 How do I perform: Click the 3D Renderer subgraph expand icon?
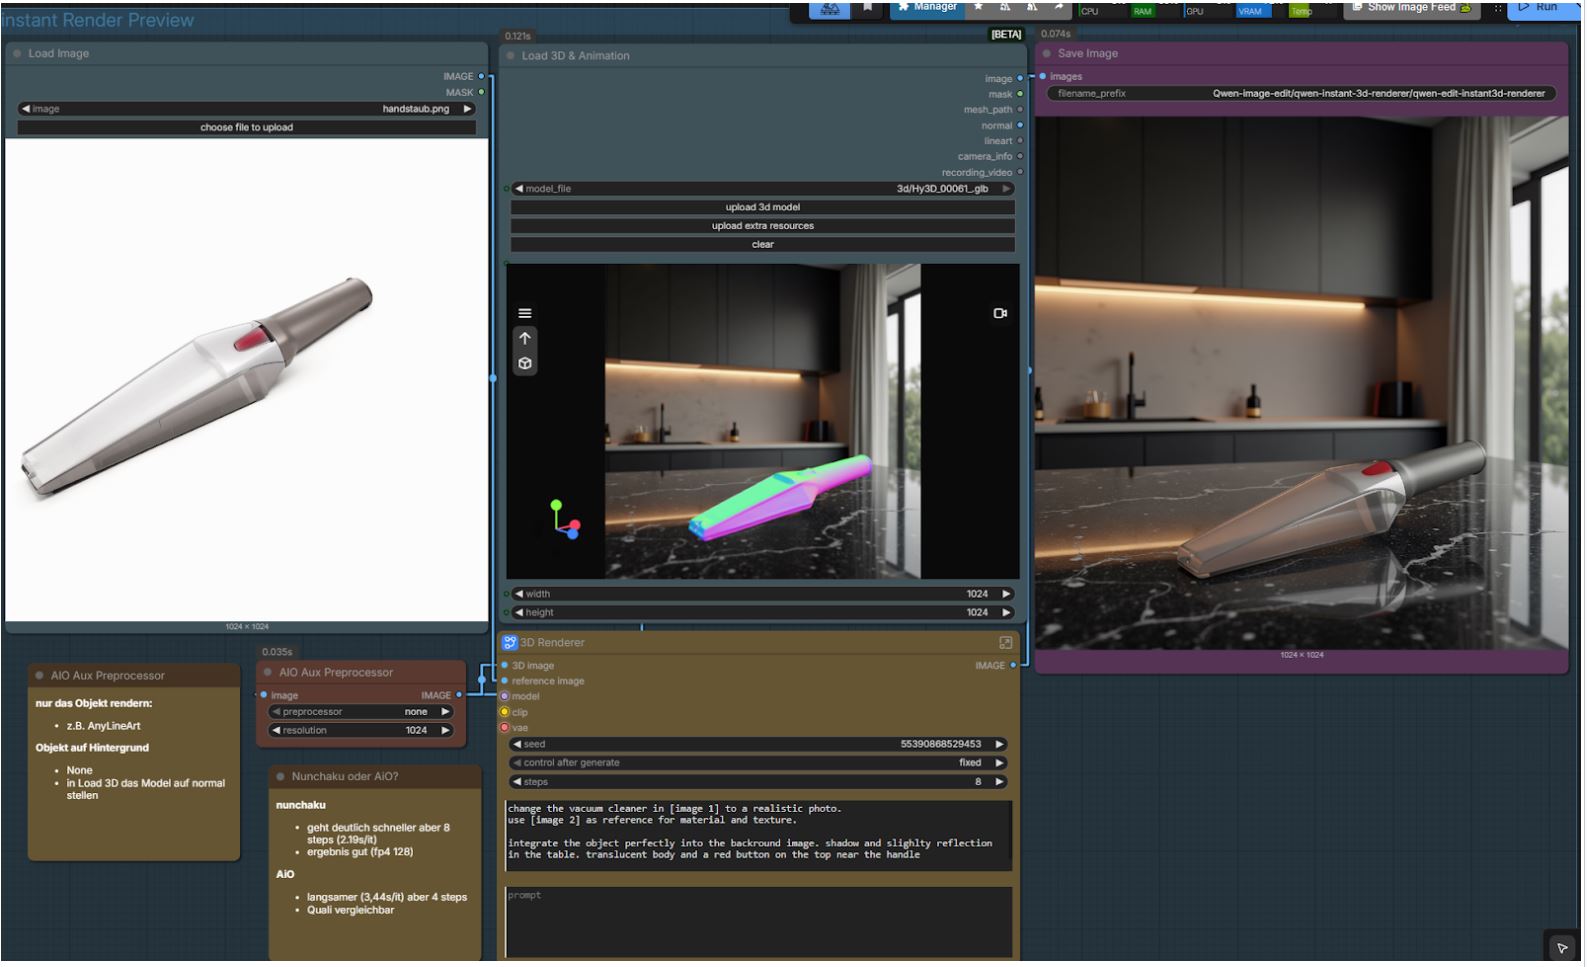[x=1005, y=643]
